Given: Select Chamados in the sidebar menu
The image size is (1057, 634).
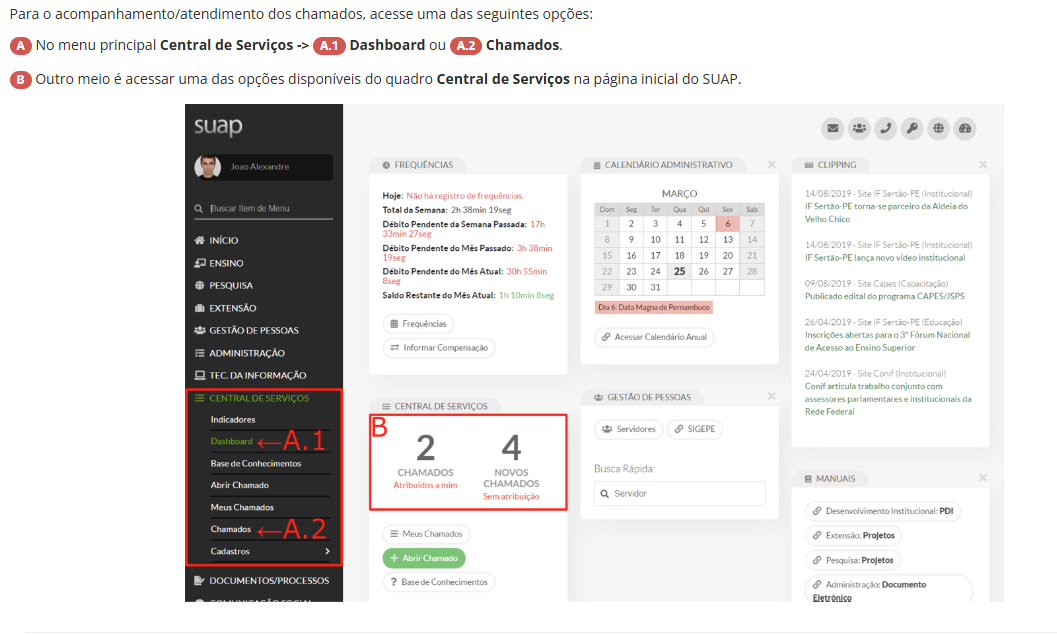Looking at the screenshot, I should [231, 530].
